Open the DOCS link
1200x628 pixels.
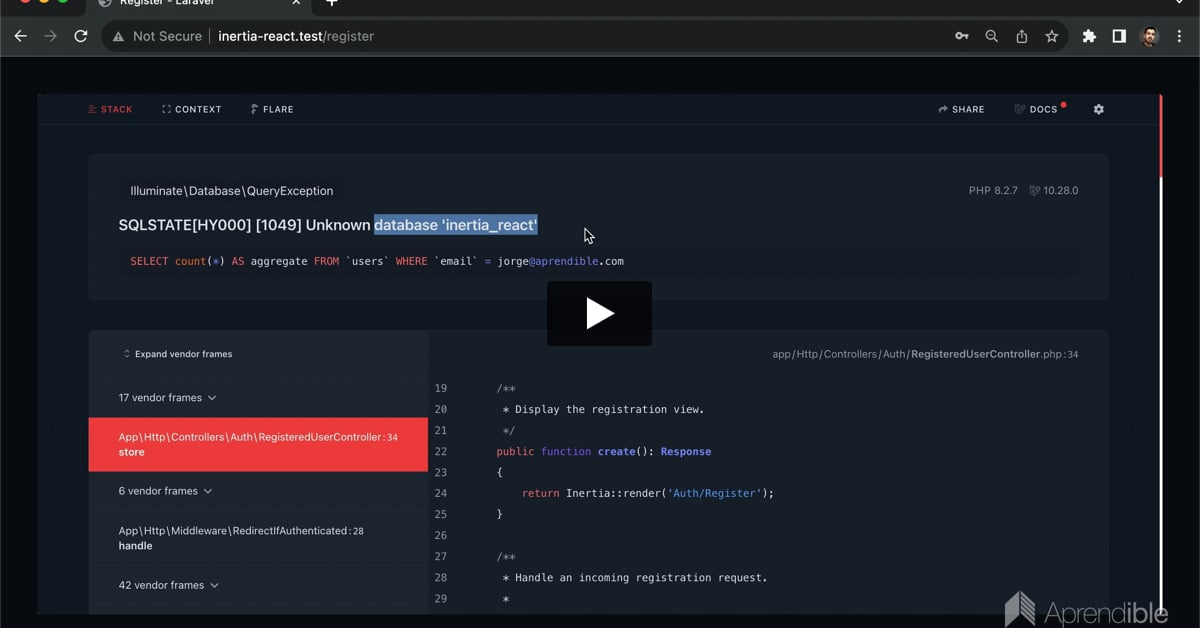pos(1037,109)
